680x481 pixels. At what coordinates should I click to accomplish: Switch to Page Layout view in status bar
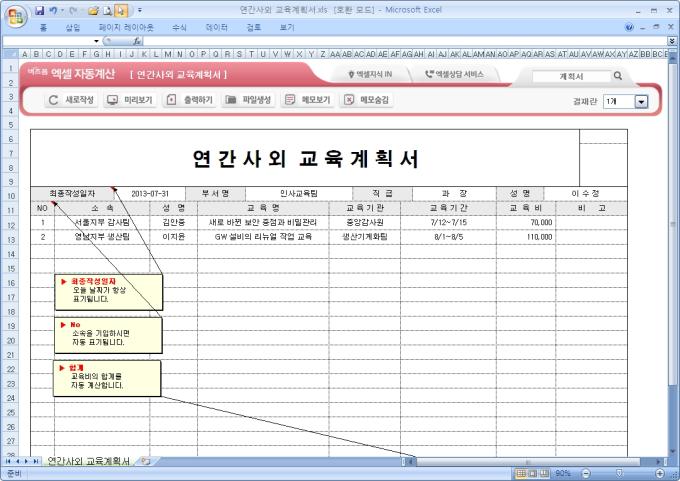(533, 473)
